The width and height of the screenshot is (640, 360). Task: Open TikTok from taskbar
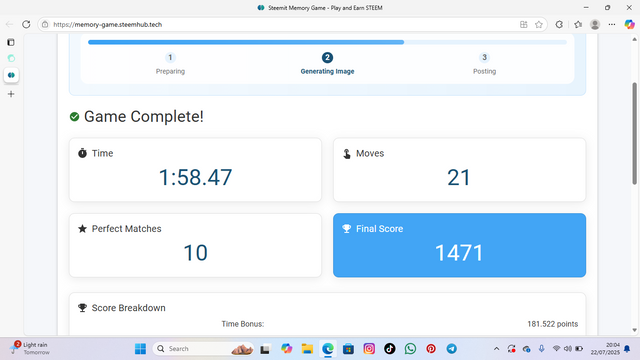point(389,349)
